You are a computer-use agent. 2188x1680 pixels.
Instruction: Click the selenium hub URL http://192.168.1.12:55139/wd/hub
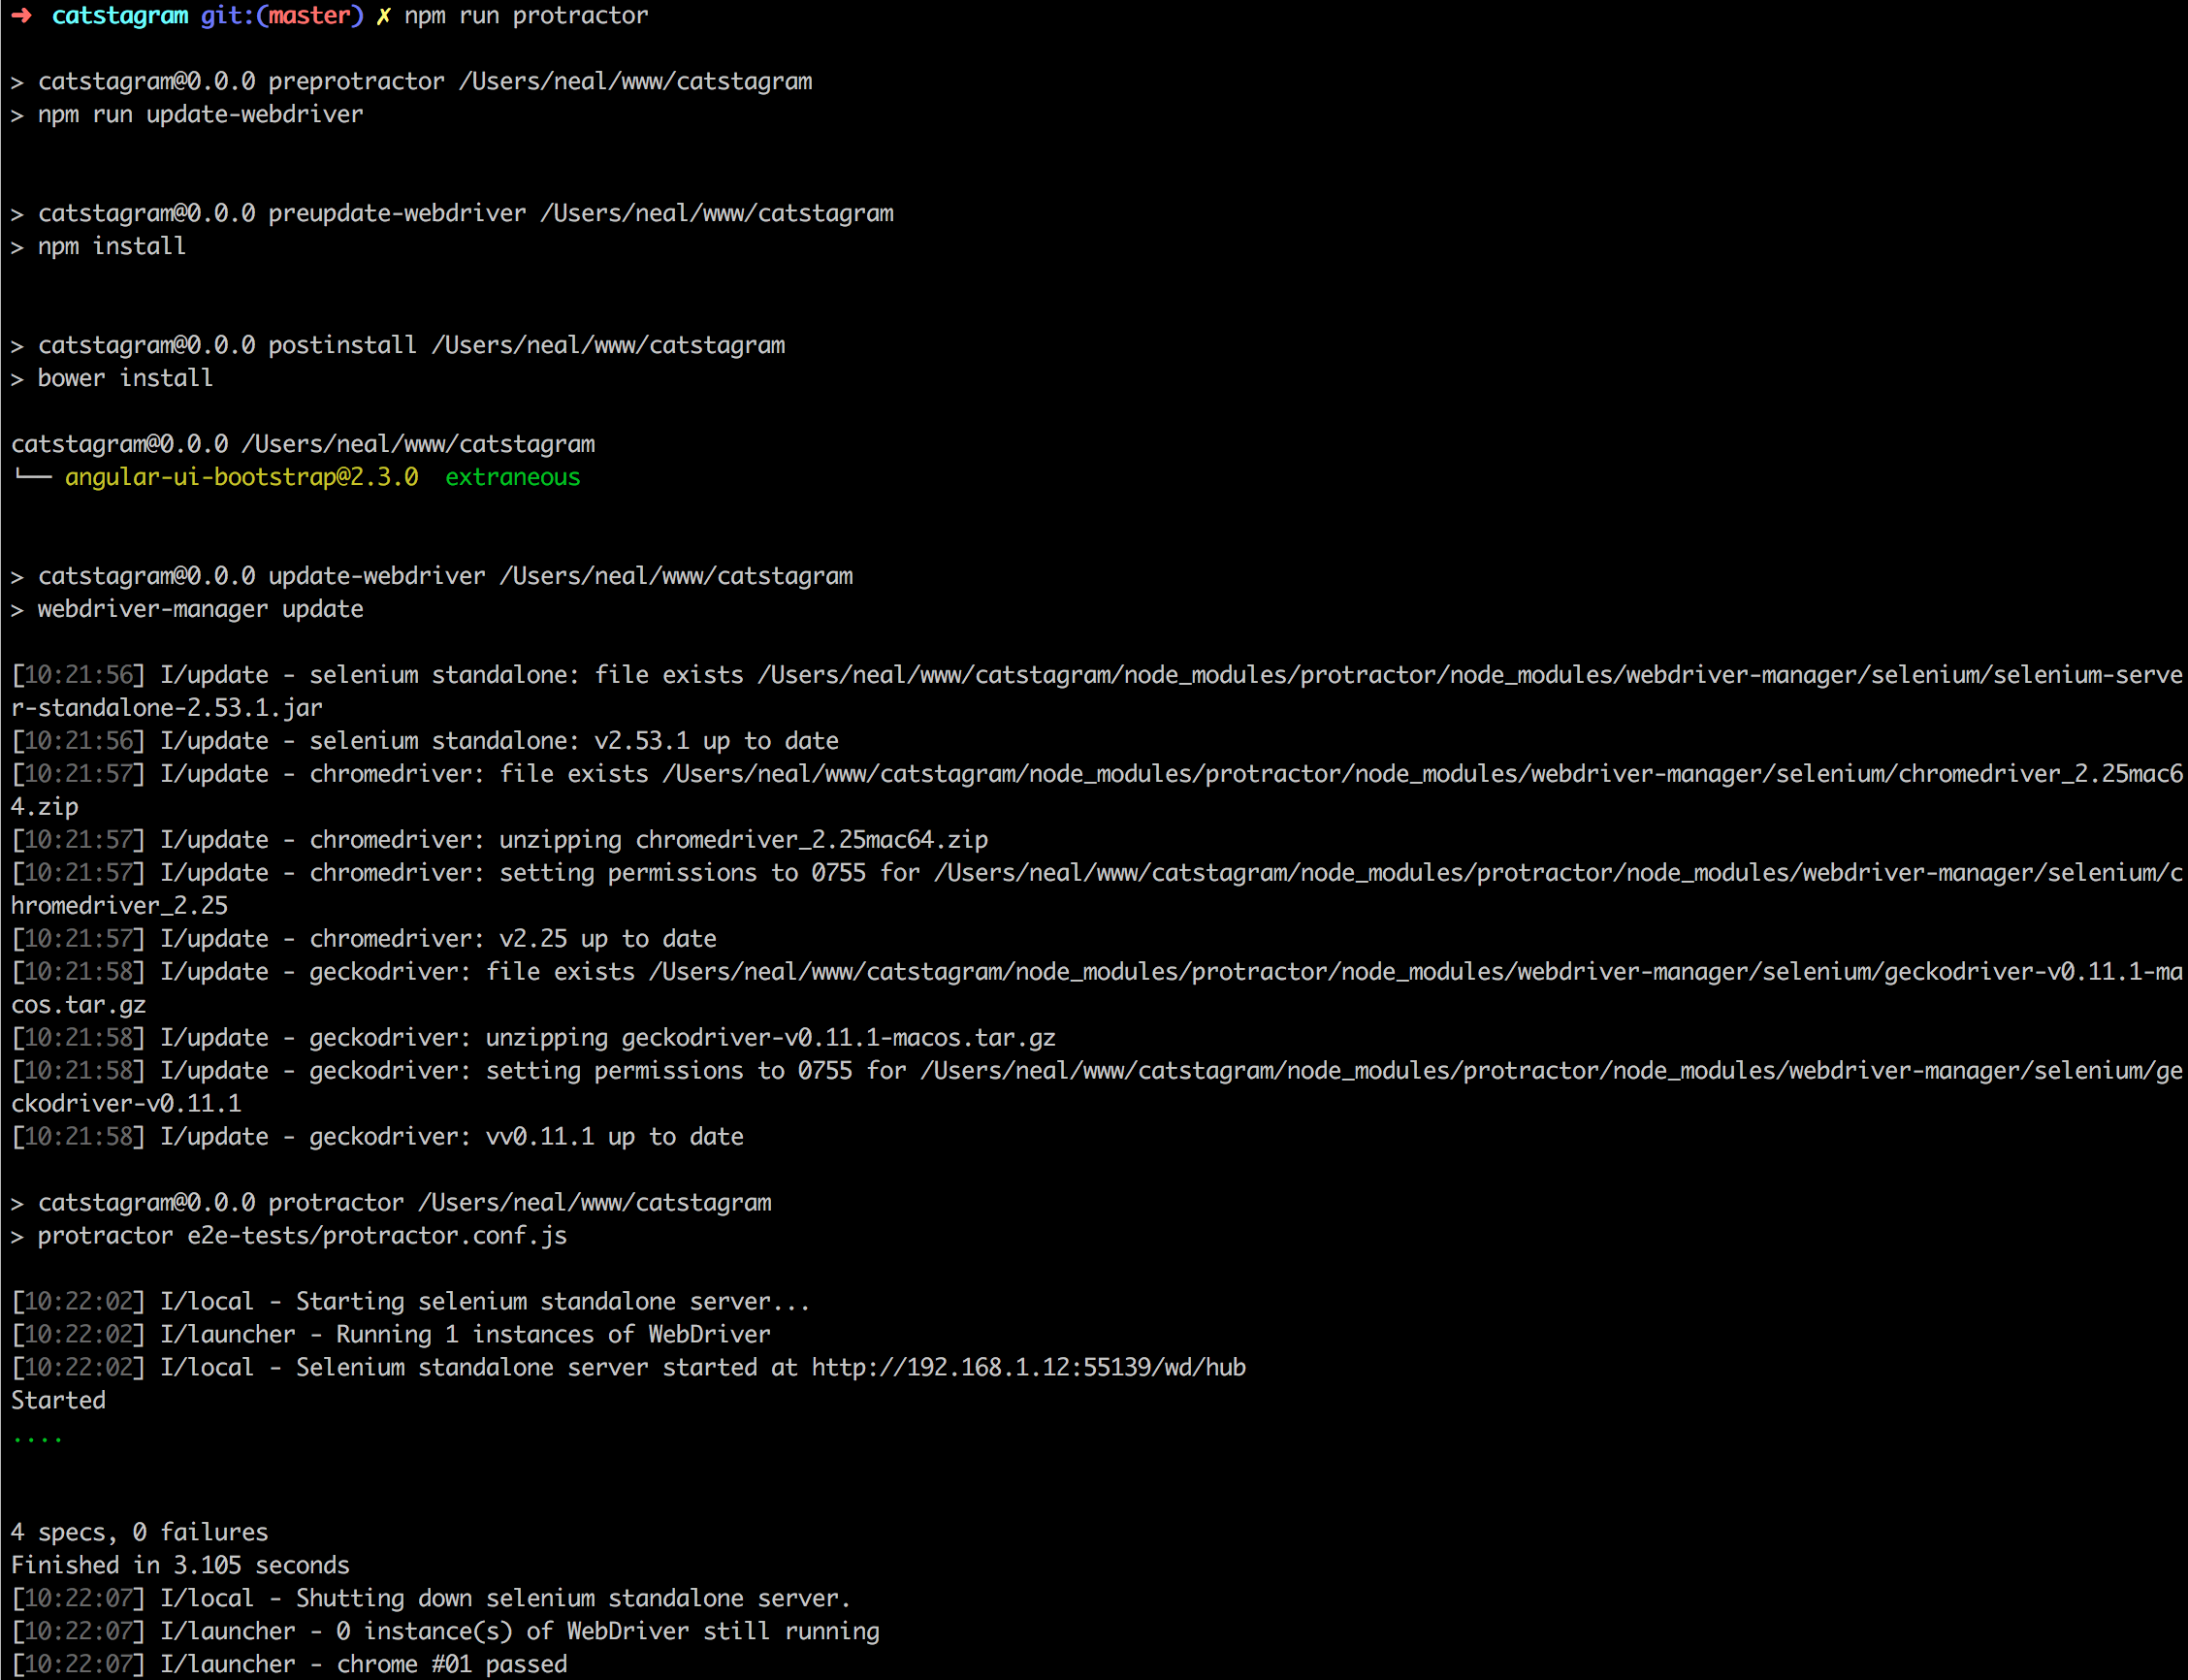[1028, 1367]
